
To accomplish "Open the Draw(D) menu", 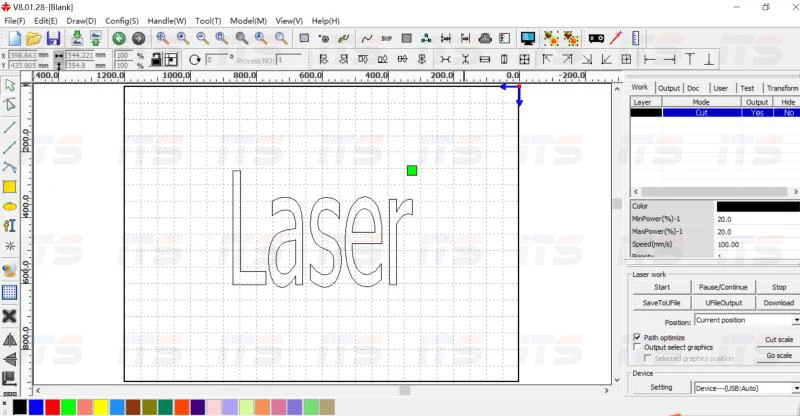I will click(81, 21).
